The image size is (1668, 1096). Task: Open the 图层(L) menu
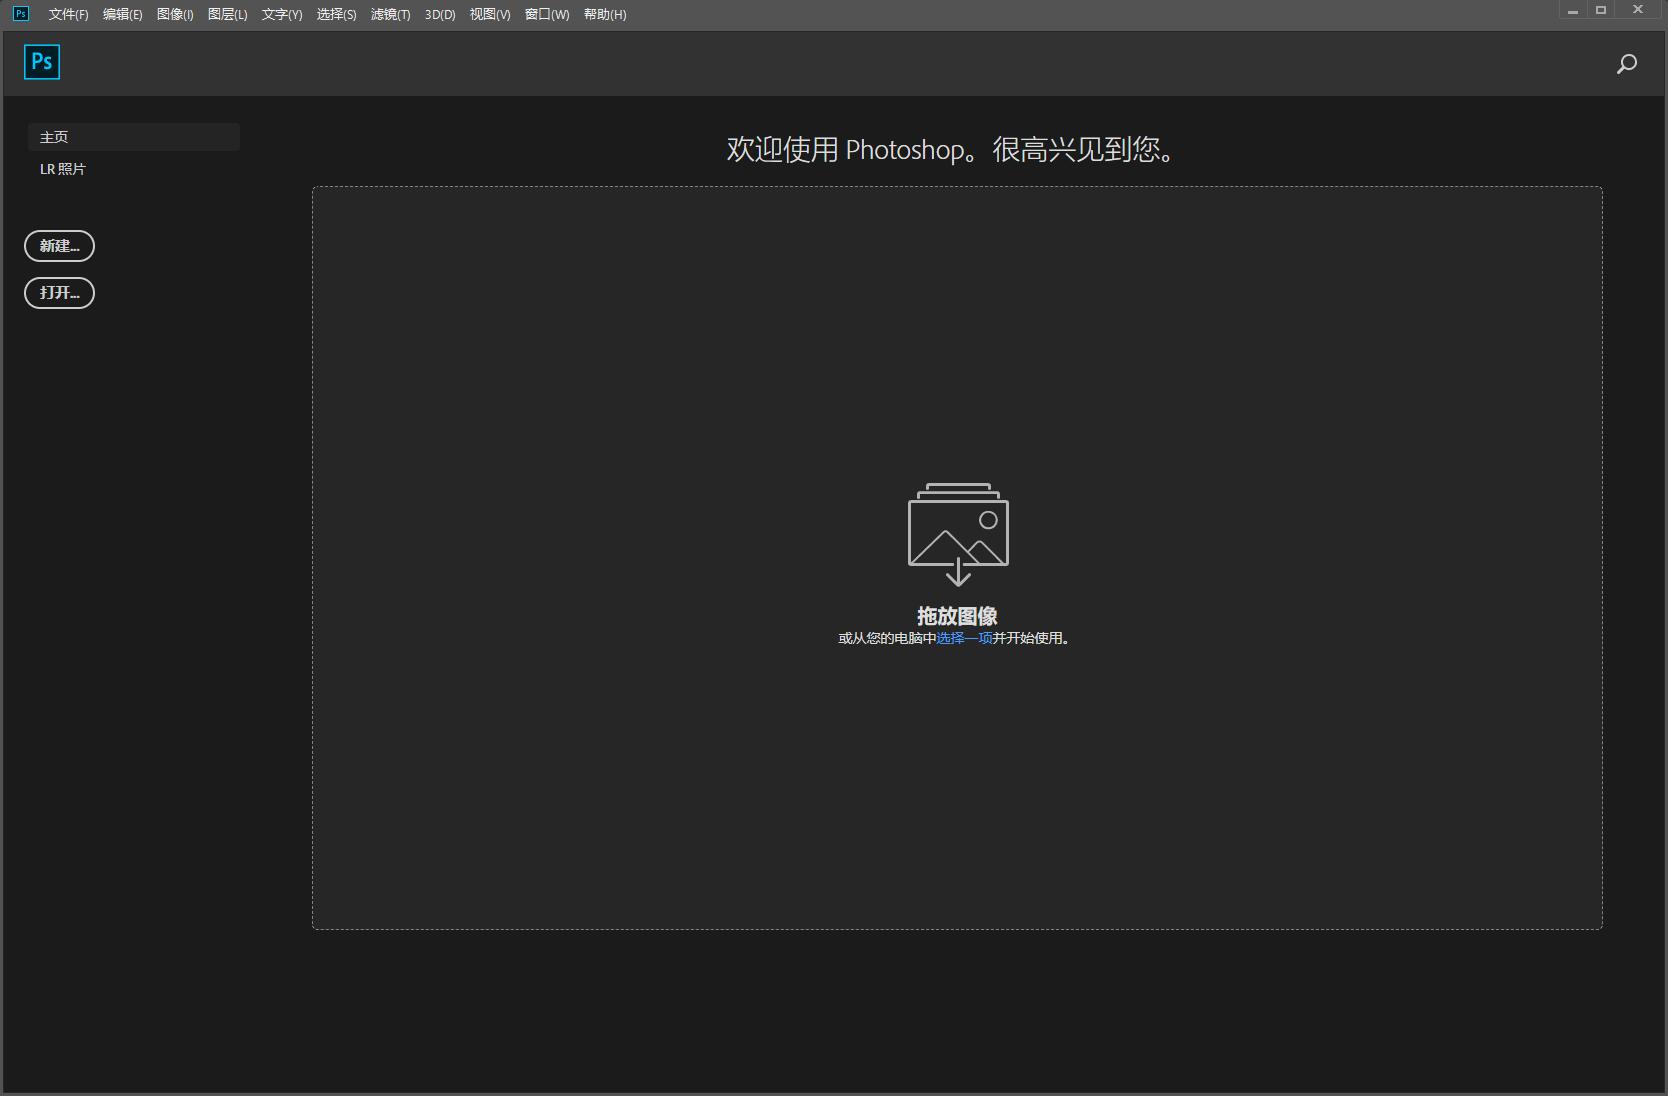pos(227,14)
